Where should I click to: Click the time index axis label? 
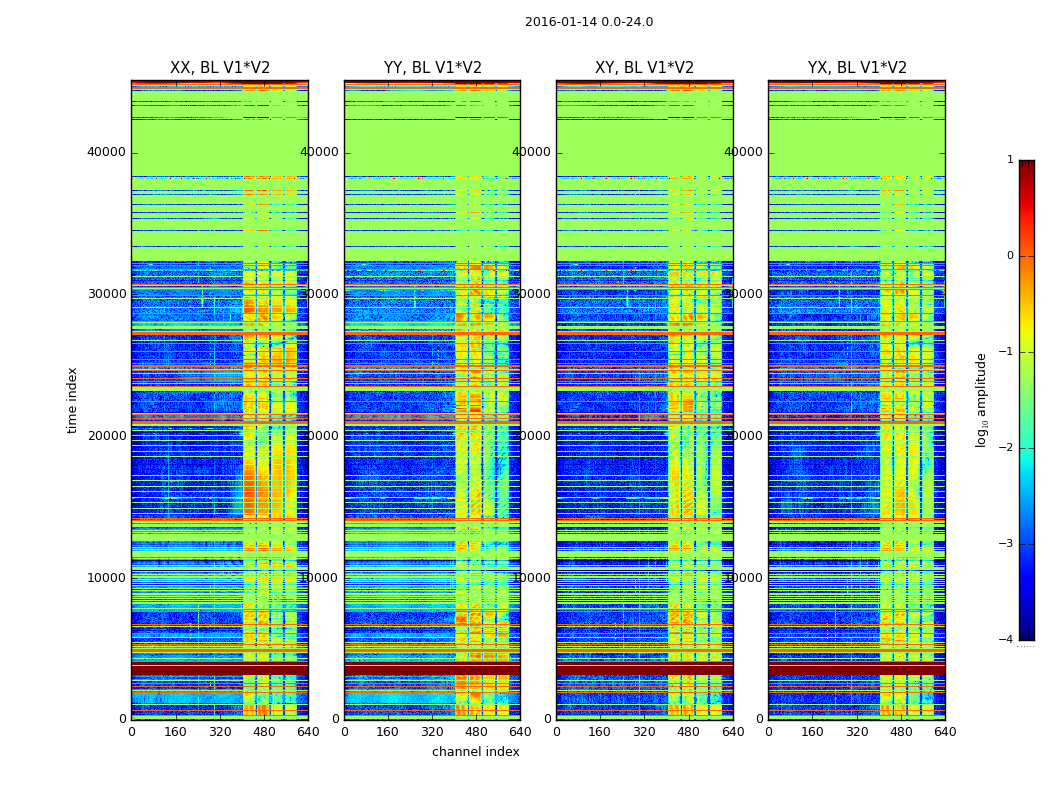(x=72, y=400)
